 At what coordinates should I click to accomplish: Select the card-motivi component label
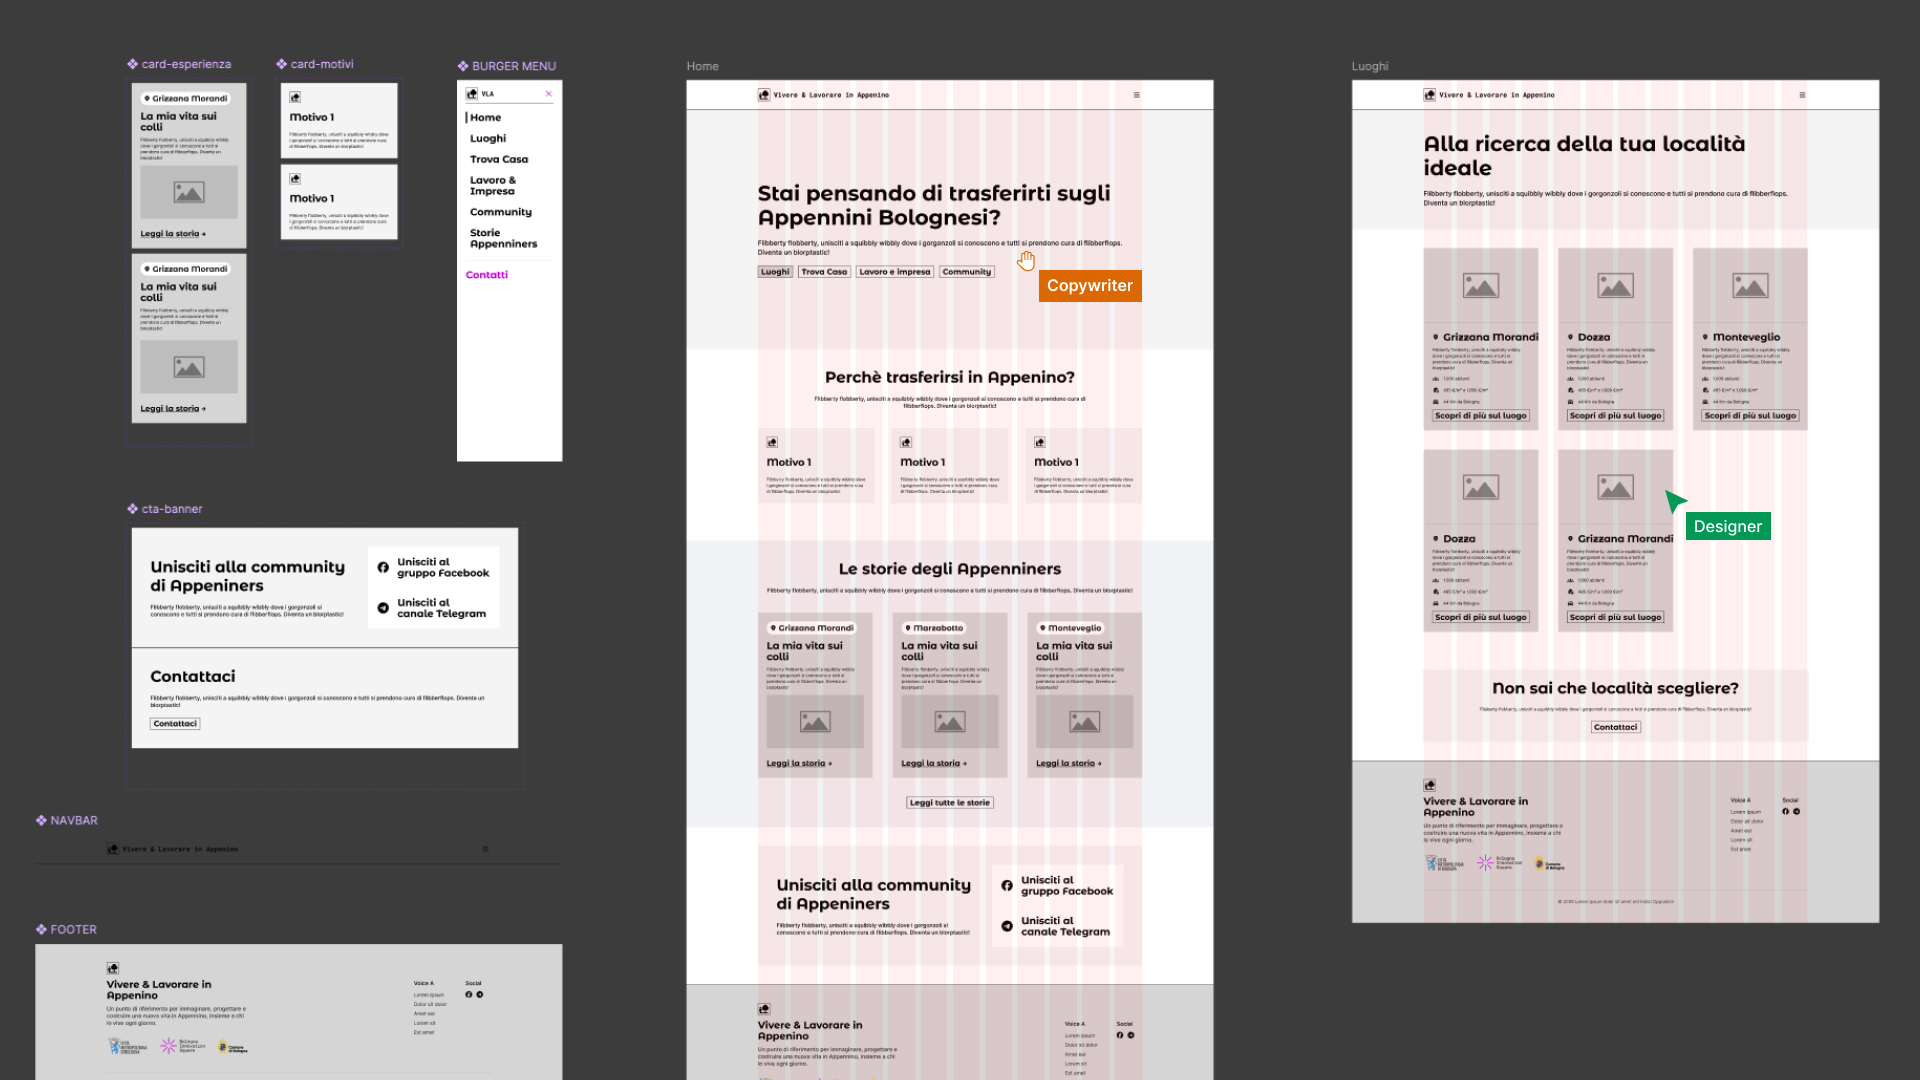(315, 64)
